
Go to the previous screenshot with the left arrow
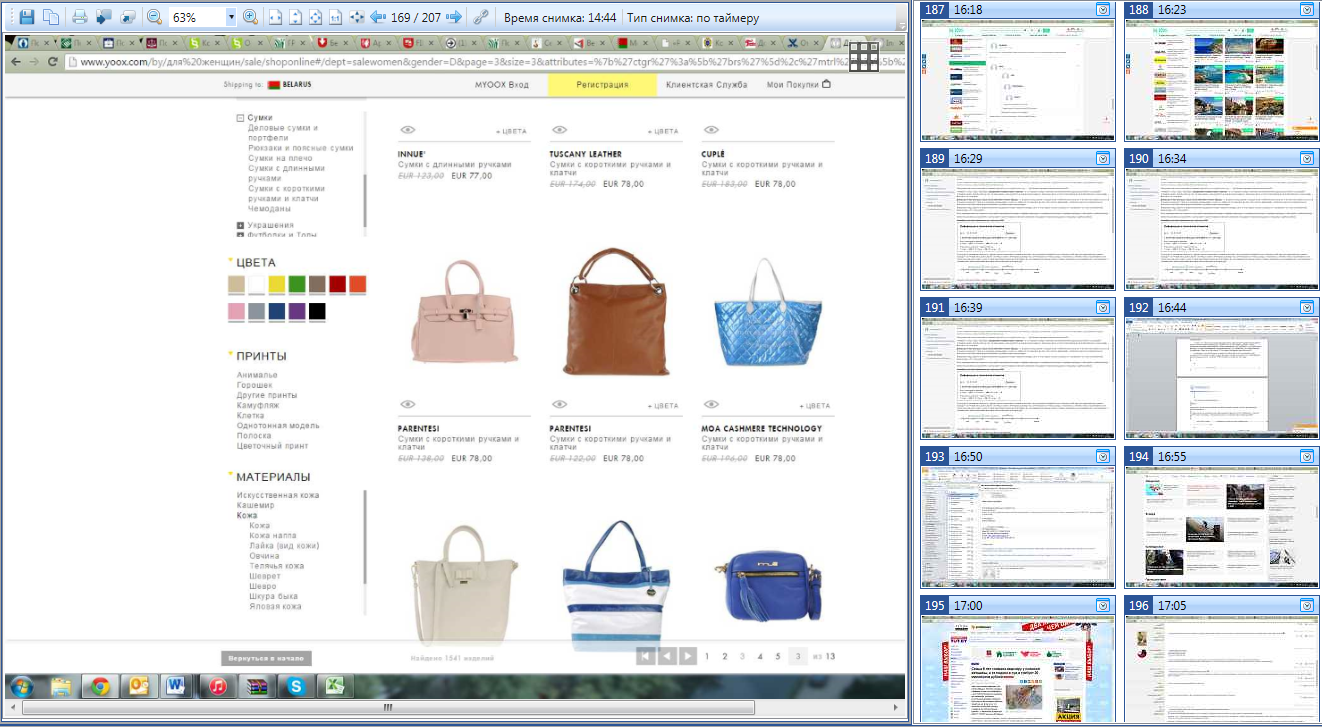pos(378,17)
